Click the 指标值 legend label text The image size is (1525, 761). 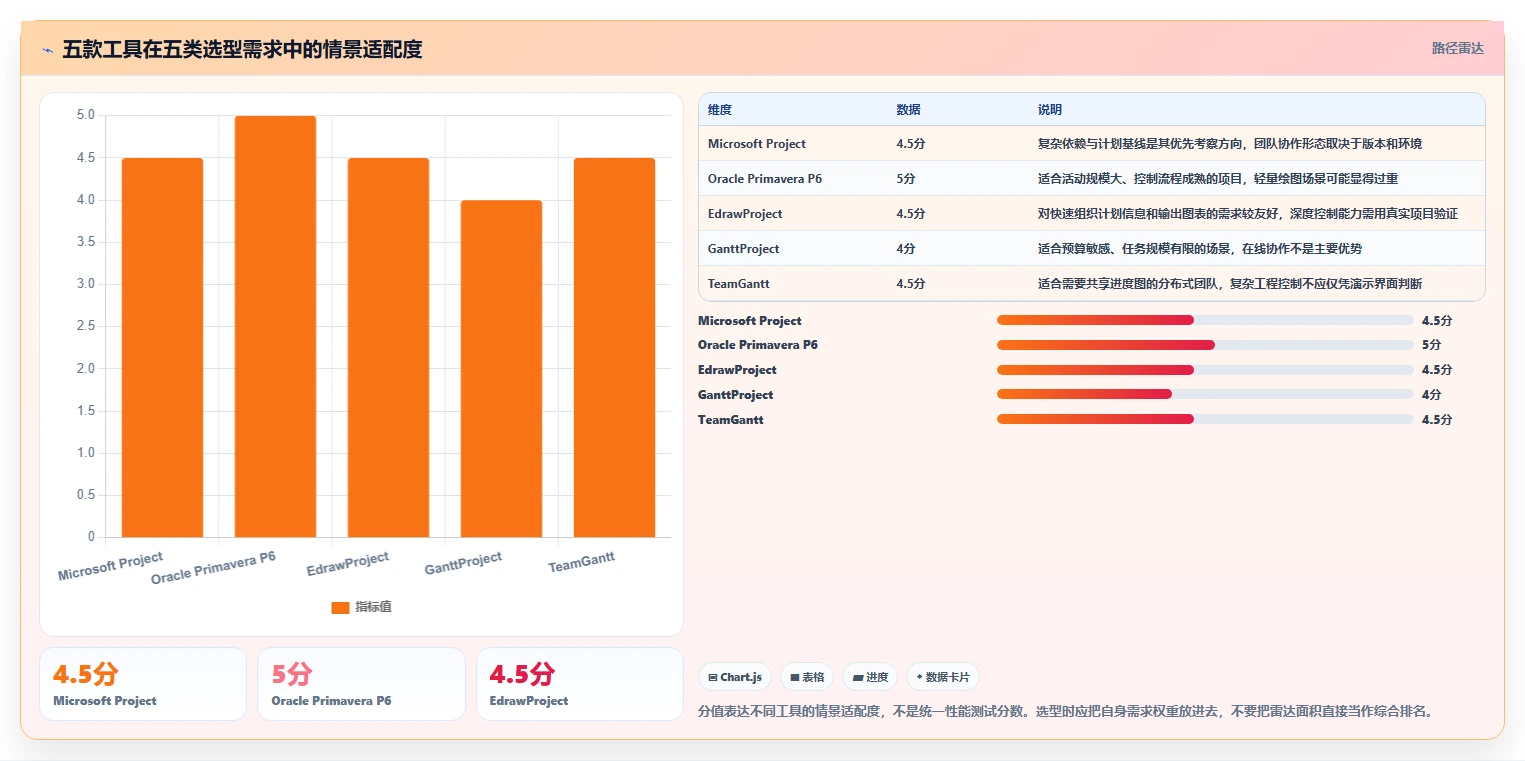pyautogui.click(x=373, y=607)
